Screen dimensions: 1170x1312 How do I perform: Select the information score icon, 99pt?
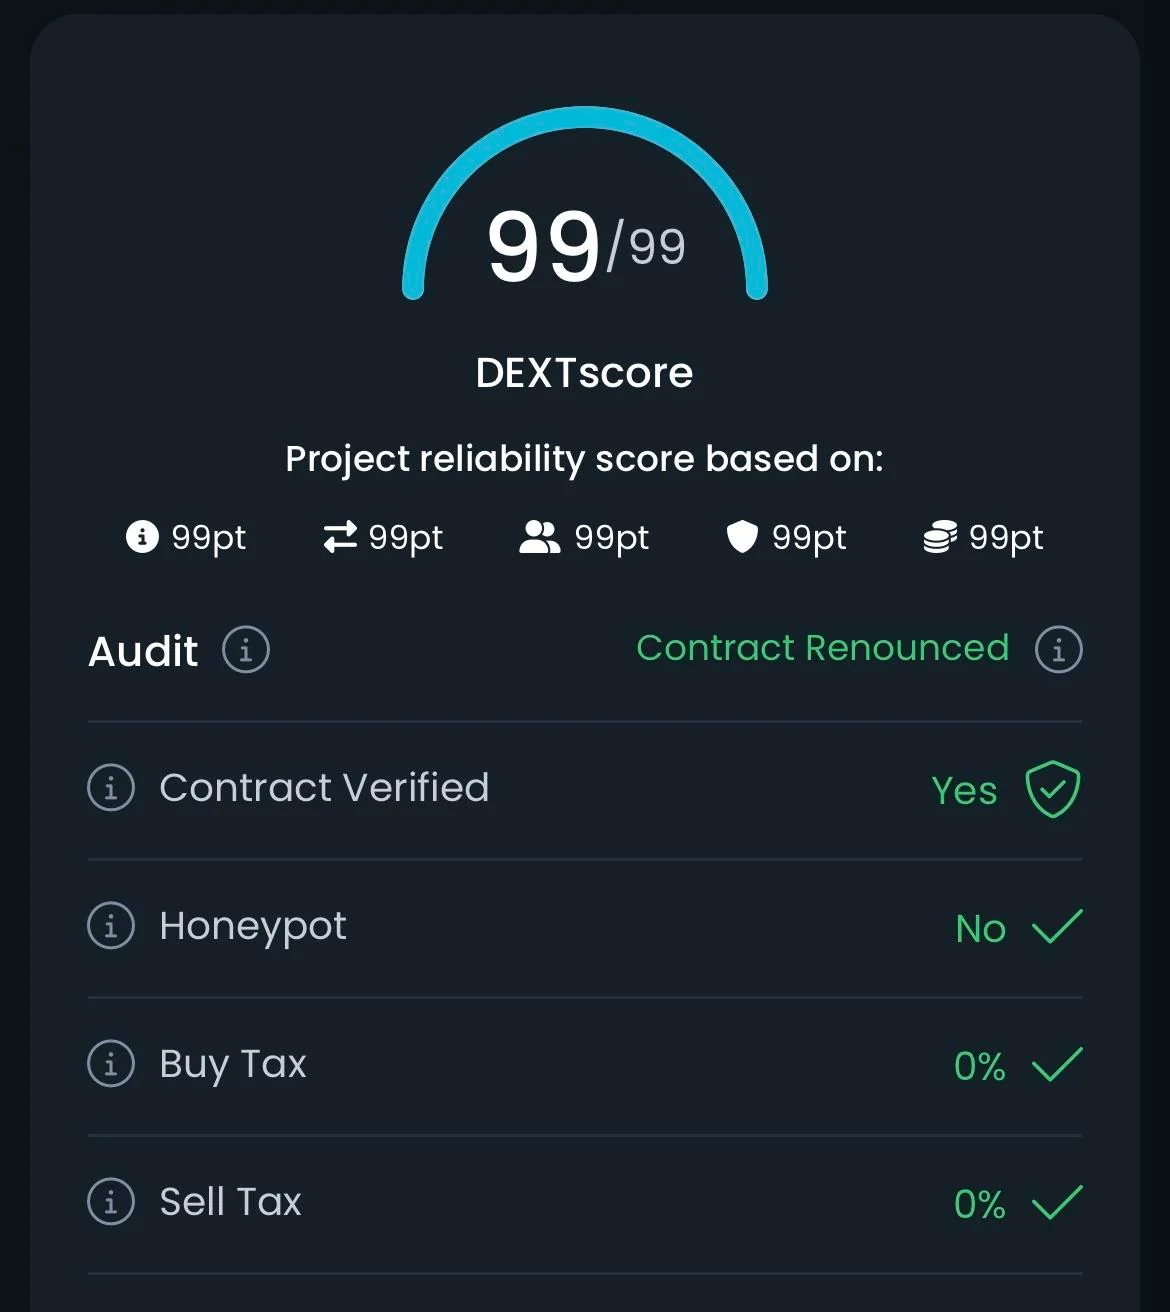pyautogui.click(x=142, y=537)
